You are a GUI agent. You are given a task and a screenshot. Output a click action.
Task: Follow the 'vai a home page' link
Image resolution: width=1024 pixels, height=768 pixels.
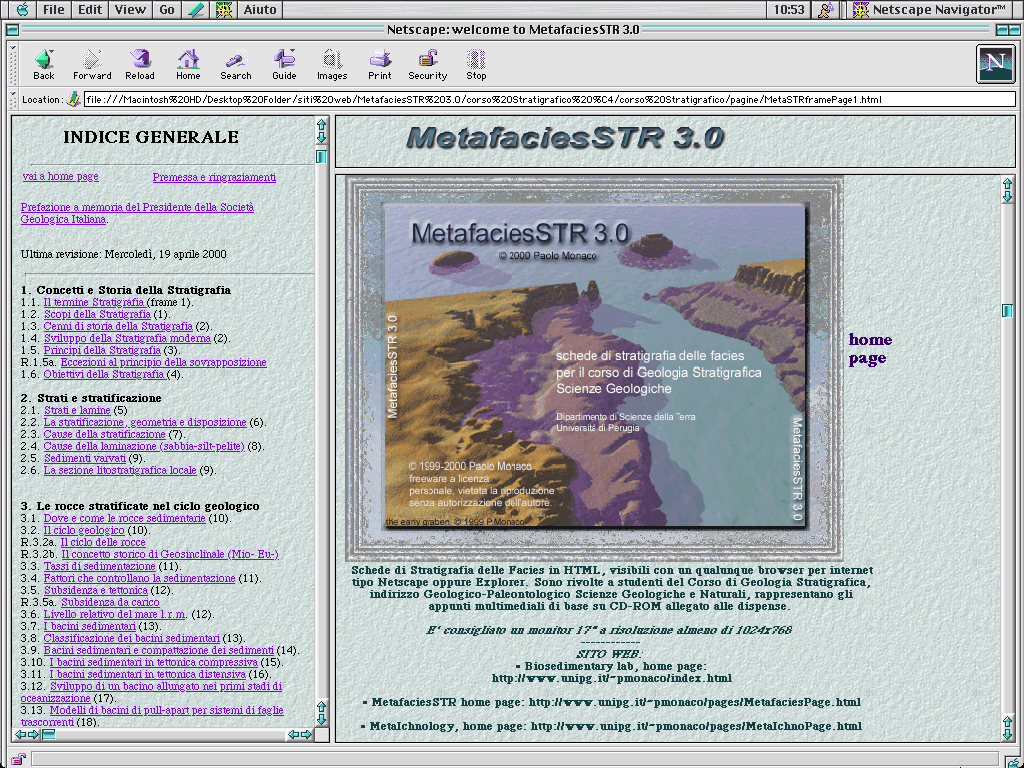coord(60,177)
